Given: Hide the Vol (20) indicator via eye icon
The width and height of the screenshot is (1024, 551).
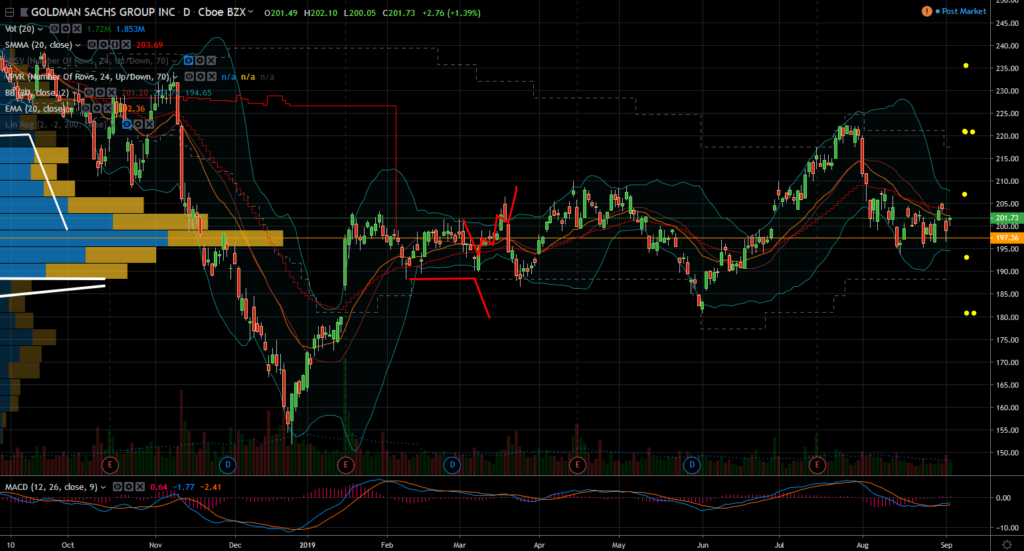Looking at the screenshot, I should [x=54, y=29].
